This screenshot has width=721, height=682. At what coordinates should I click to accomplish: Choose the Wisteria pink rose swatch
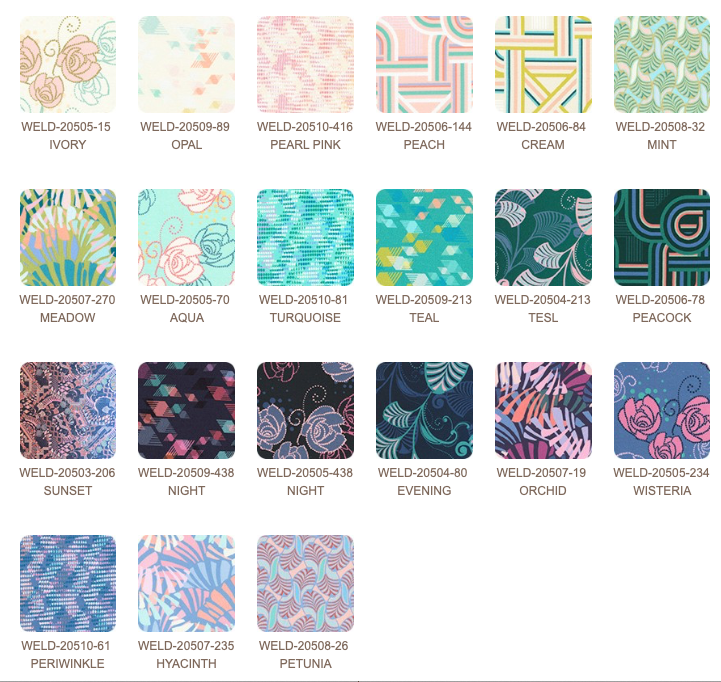pyautogui.click(x=662, y=410)
